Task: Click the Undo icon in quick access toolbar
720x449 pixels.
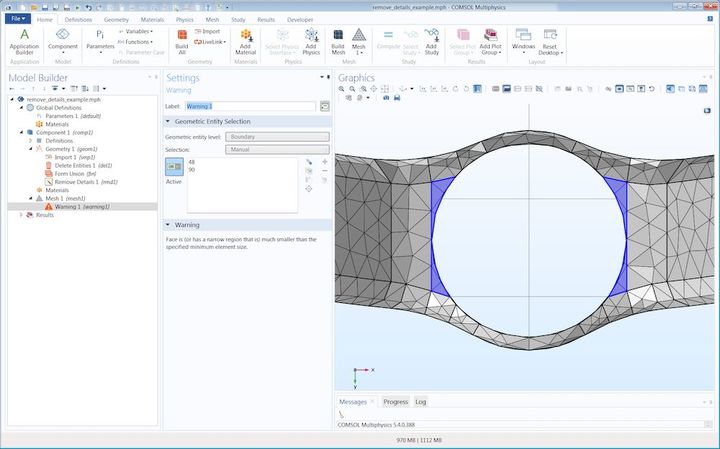Action: coord(88,7)
